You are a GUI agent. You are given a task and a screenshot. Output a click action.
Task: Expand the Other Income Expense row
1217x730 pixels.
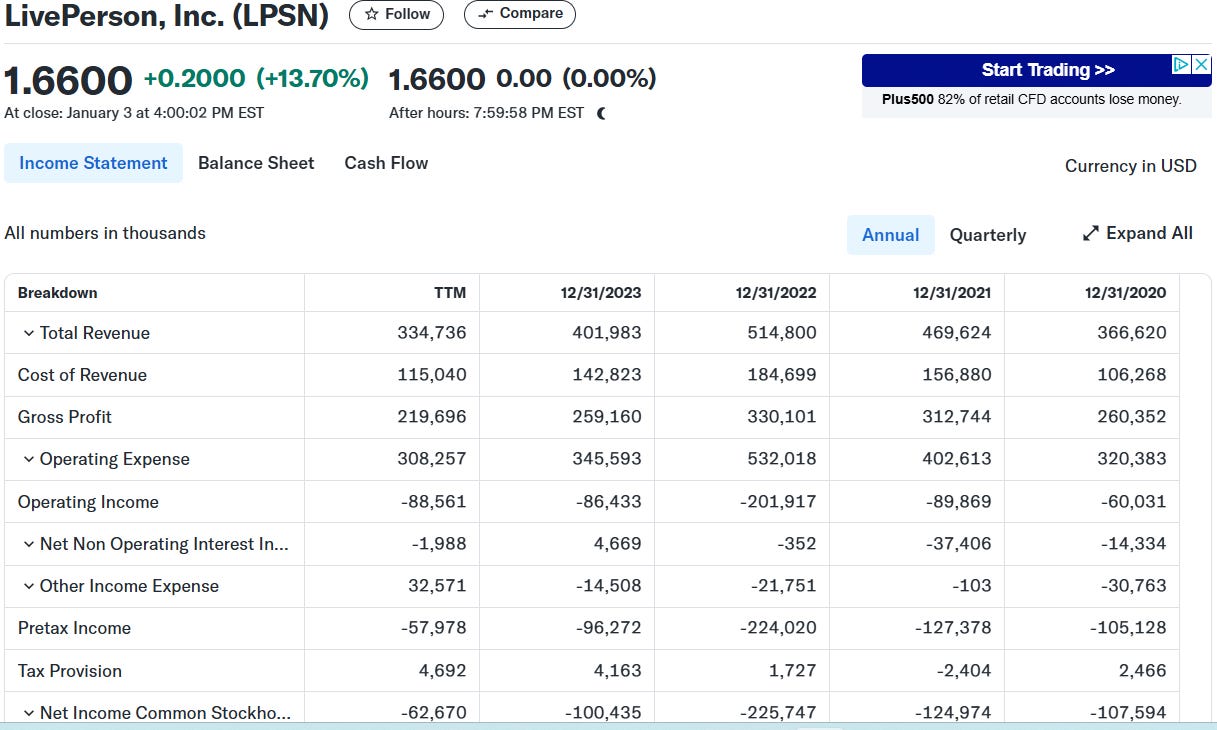tap(28, 586)
